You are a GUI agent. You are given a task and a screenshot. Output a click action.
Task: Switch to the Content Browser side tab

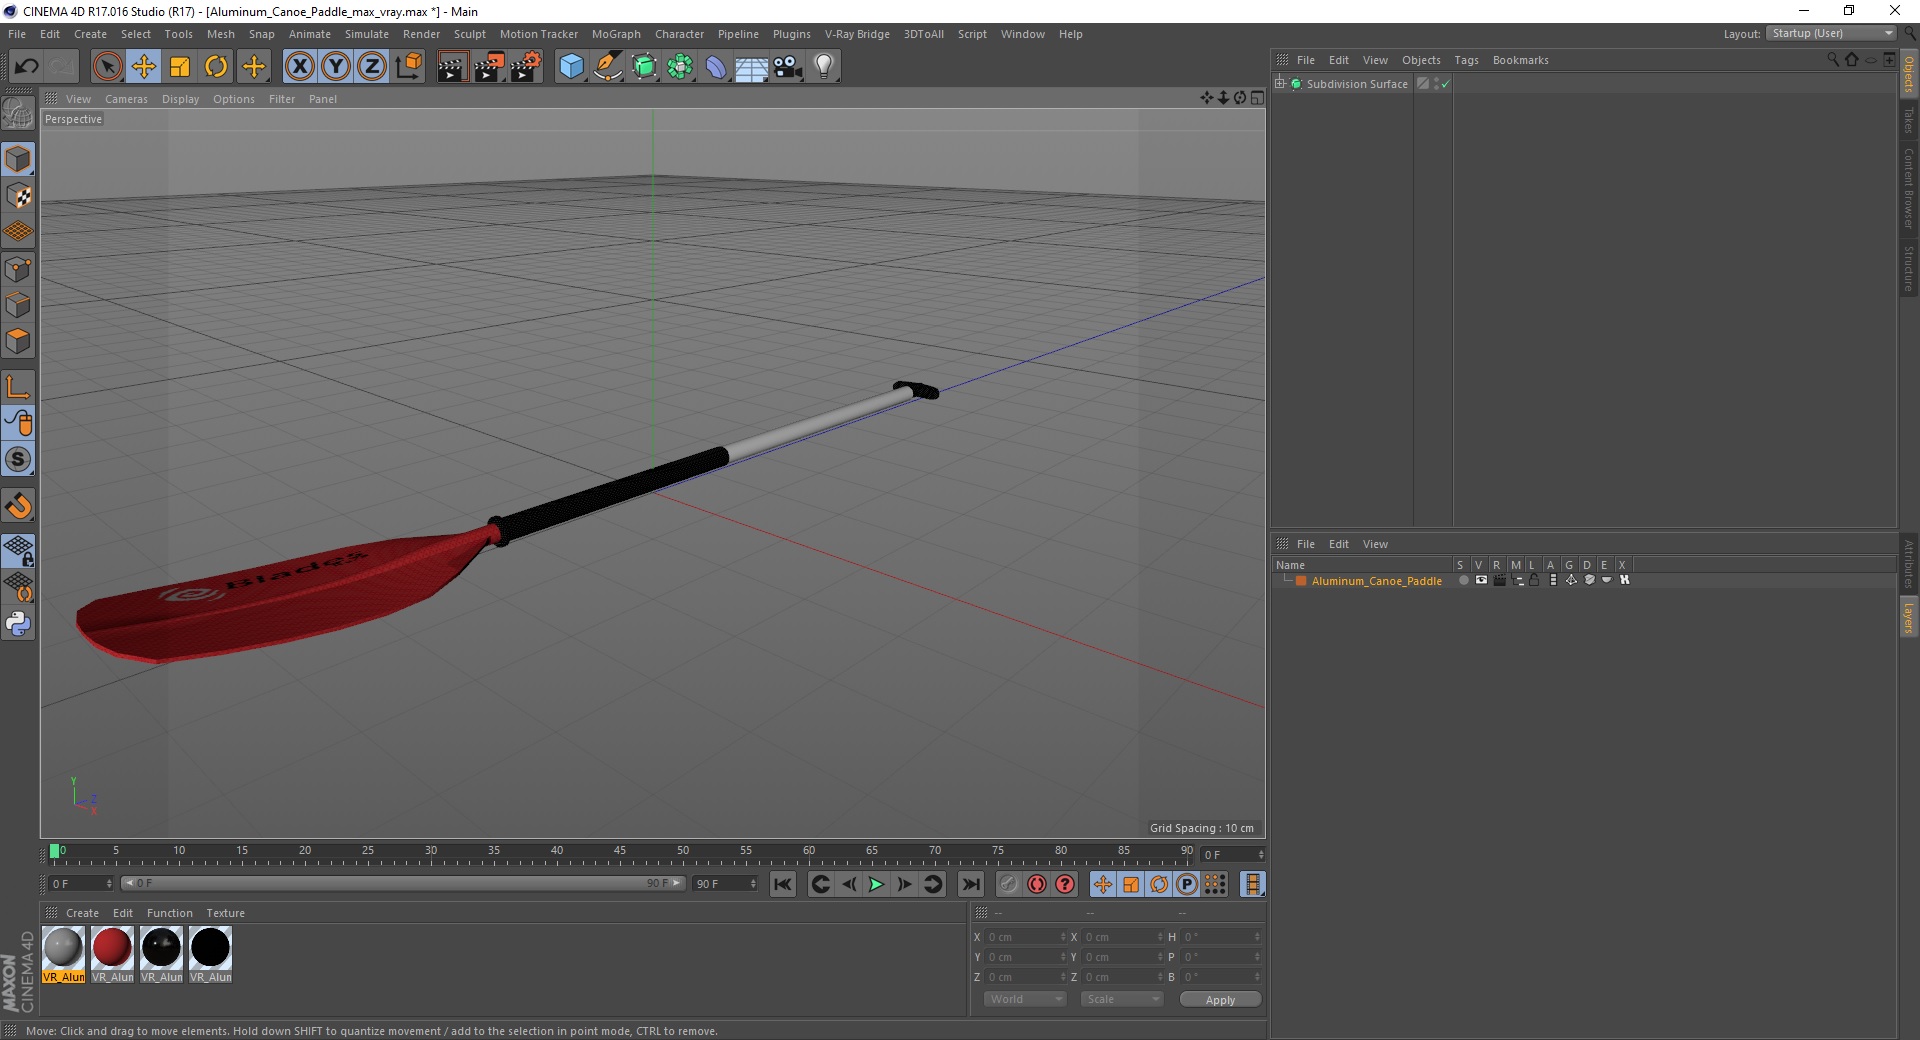[x=1909, y=188]
